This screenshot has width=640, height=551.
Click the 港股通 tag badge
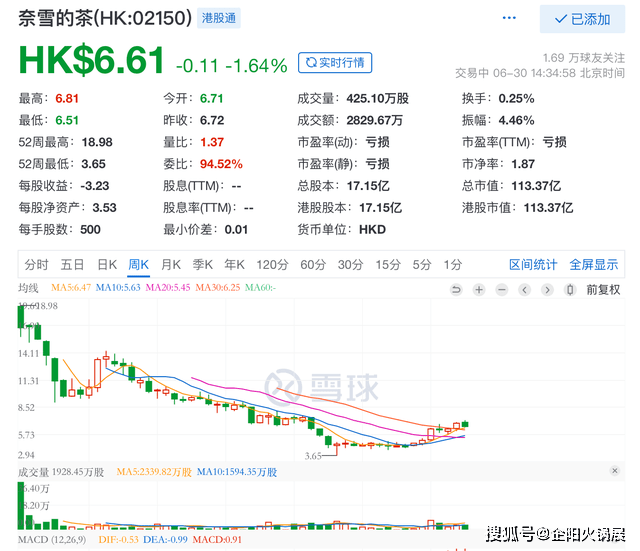[219, 18]
